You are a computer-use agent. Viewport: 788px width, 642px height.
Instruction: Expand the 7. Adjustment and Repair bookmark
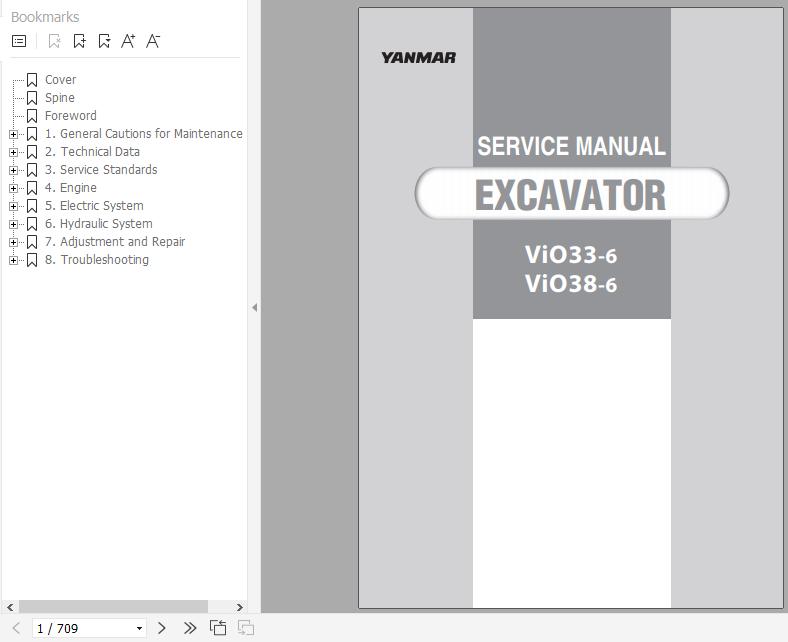tap(14, 242)
